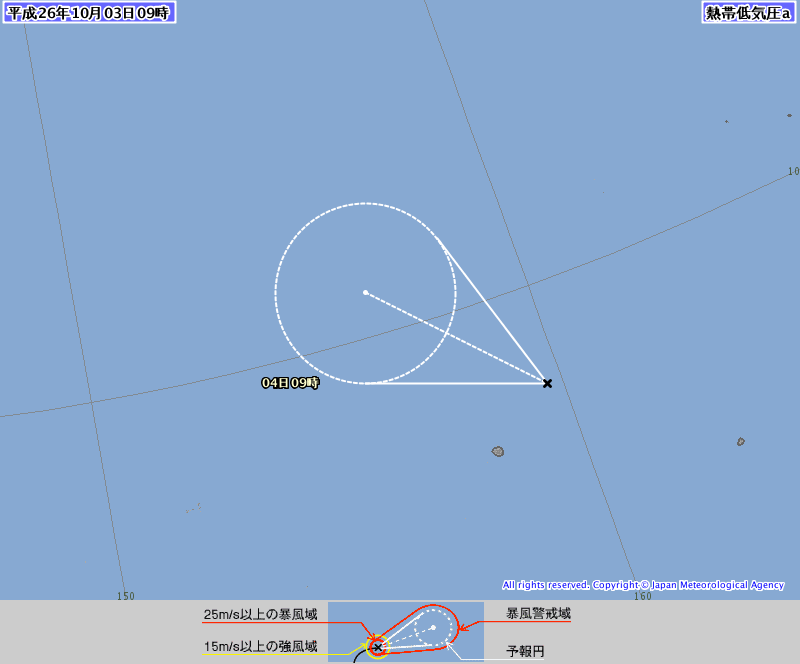Click the 熱帯低気圧a title label
The image size is (800, 664).
pos(748,13)
